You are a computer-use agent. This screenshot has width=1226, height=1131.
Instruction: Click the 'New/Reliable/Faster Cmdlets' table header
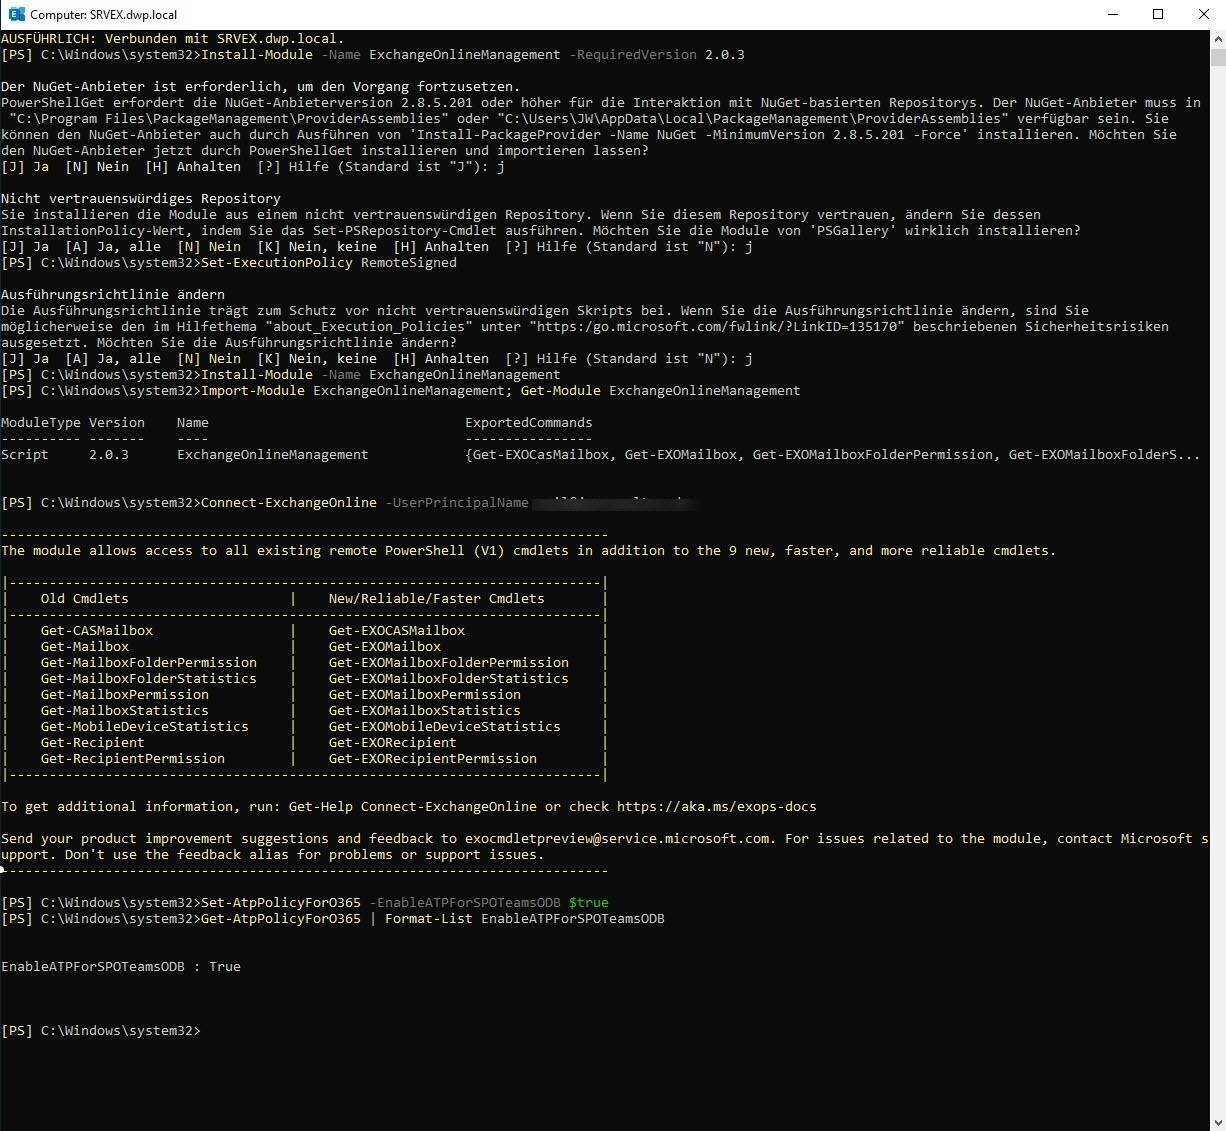pos(436,598)
